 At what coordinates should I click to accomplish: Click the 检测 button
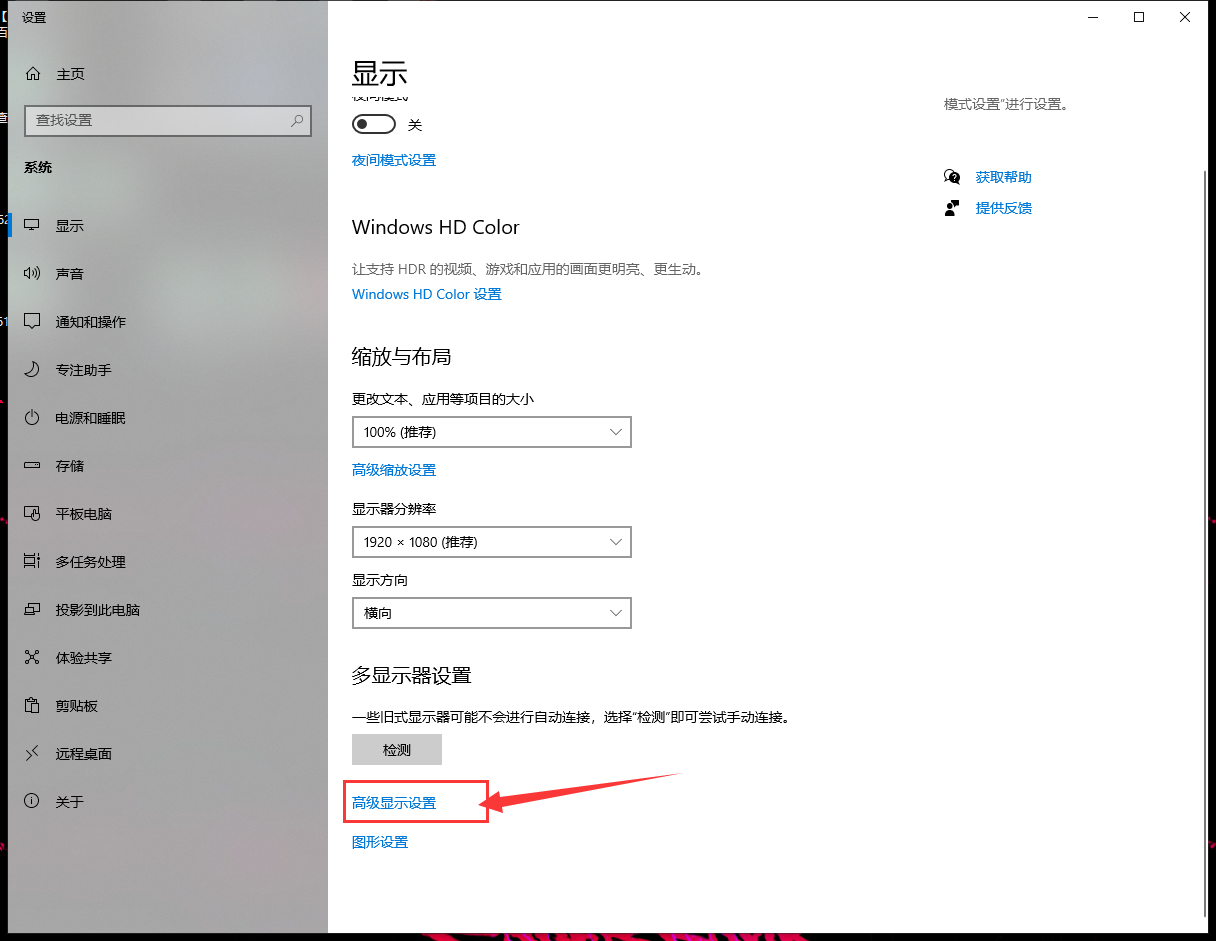(x=397, y=750)
